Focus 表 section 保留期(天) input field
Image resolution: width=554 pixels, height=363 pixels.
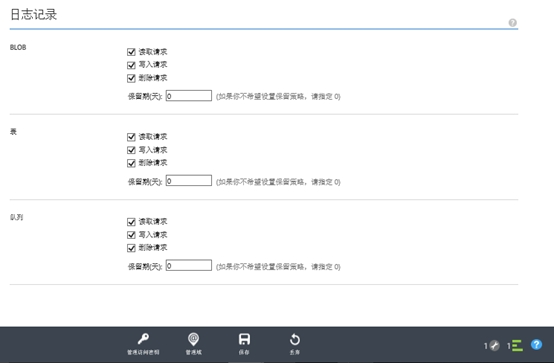[x=189, y=181]
